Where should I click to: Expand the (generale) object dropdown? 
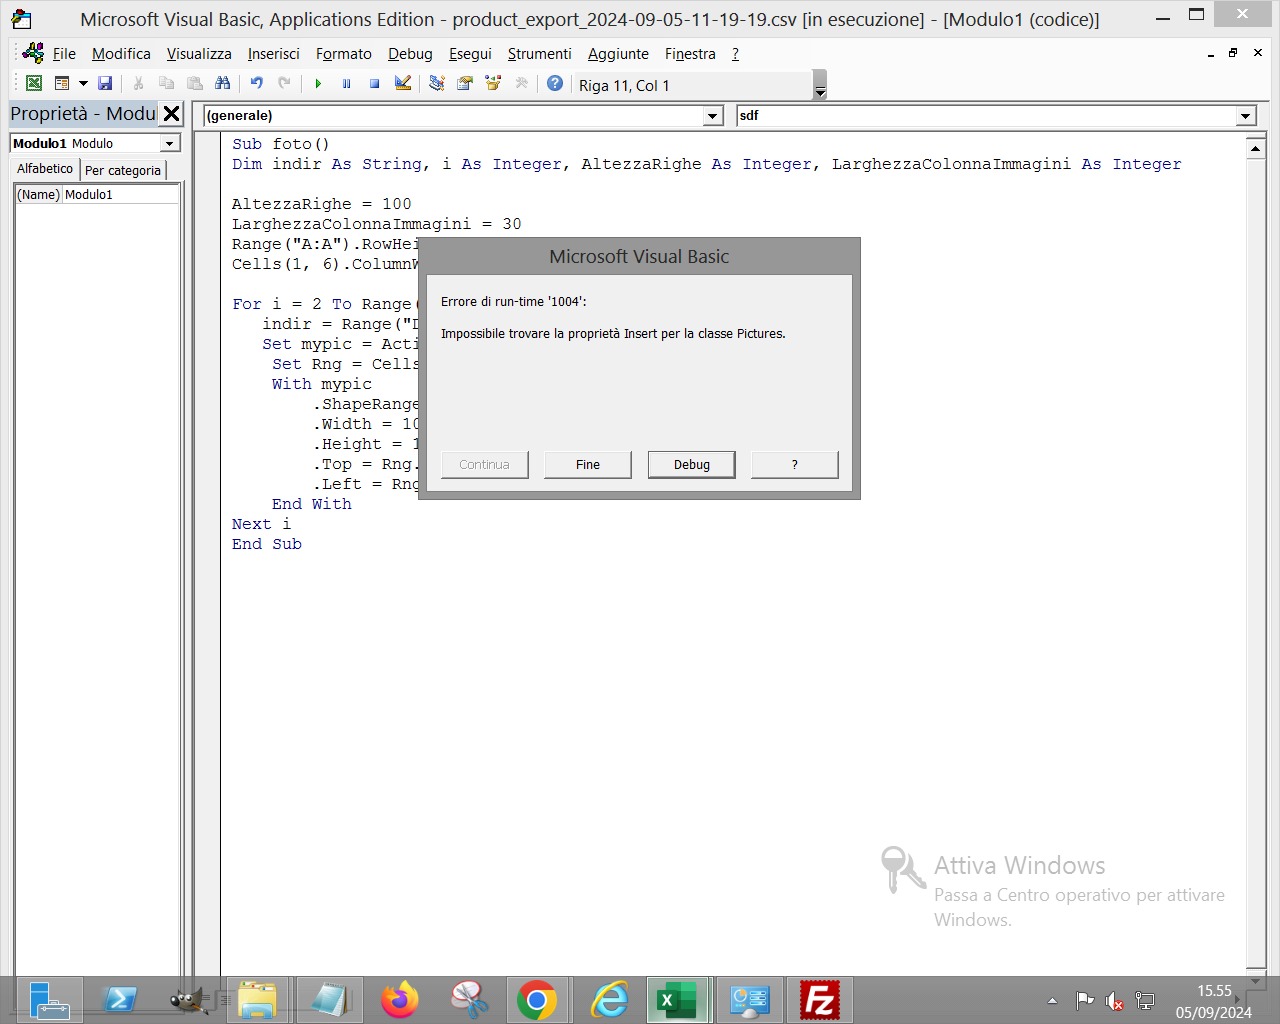(x=713, y=116)
